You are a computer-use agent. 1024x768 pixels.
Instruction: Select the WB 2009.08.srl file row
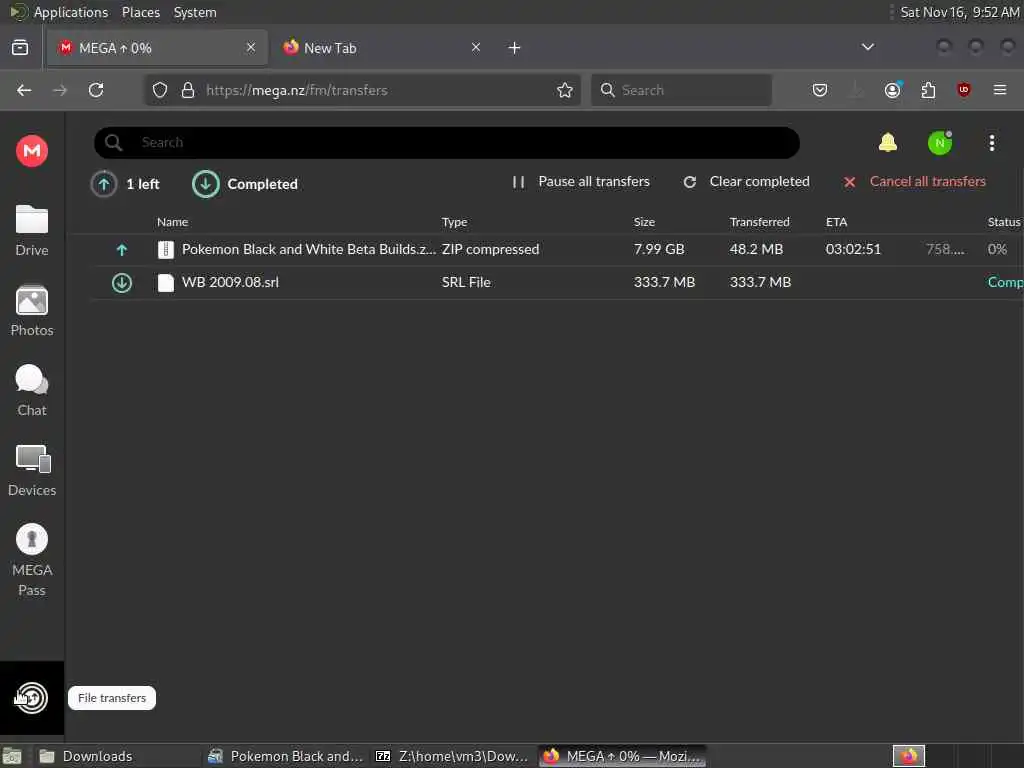coord(556,282)
